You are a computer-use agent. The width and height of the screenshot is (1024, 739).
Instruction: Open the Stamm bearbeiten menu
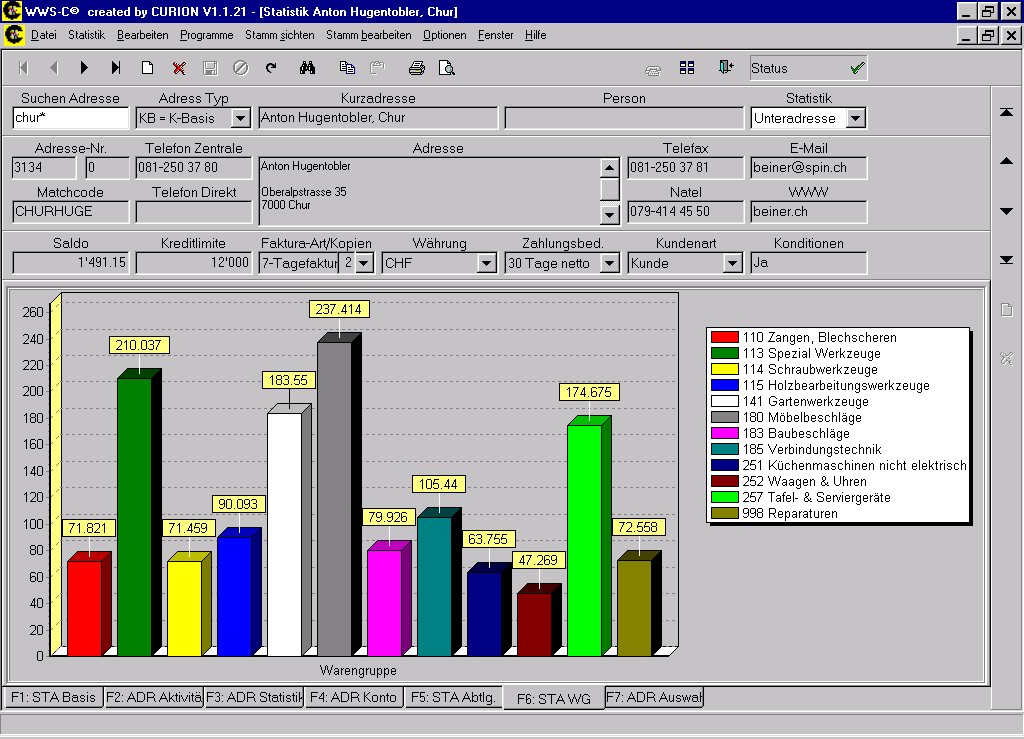pyautogui.click(x=368, y=35)
